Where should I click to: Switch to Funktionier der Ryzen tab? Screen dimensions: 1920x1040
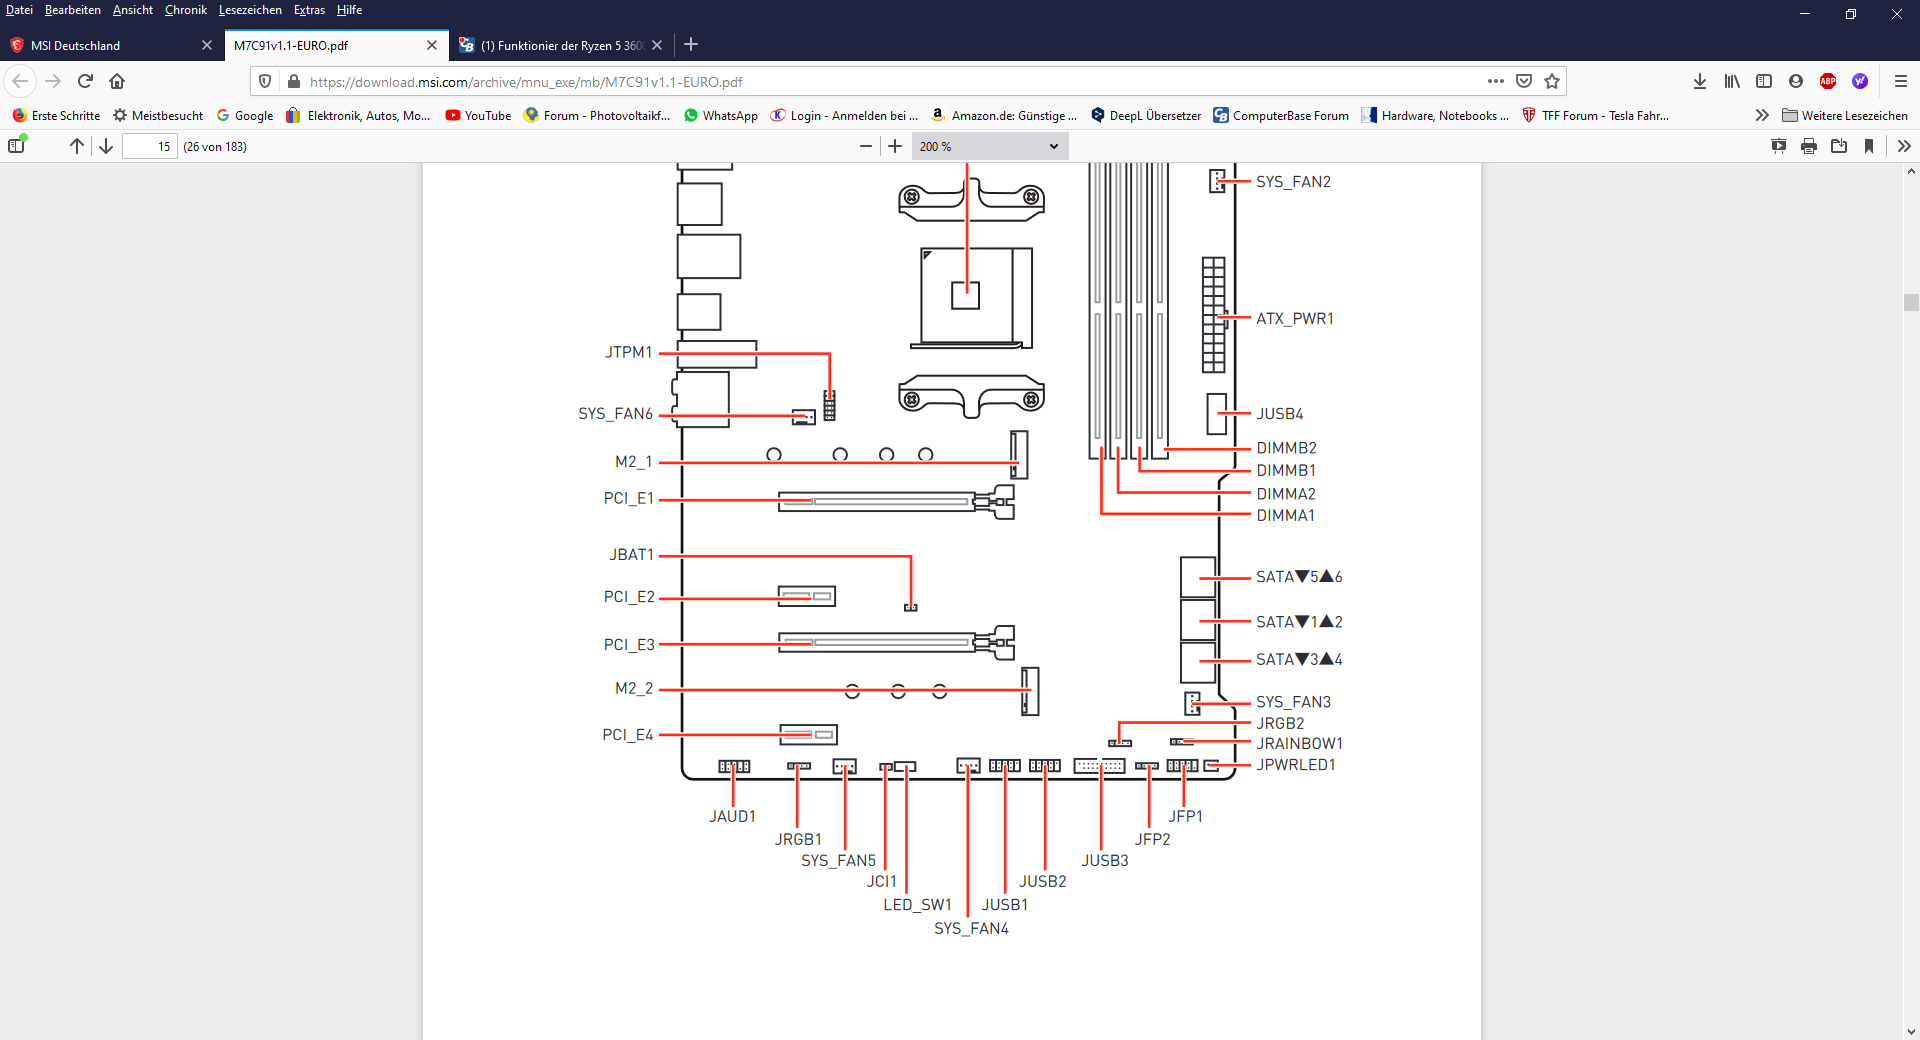click(x=560, y=45)
